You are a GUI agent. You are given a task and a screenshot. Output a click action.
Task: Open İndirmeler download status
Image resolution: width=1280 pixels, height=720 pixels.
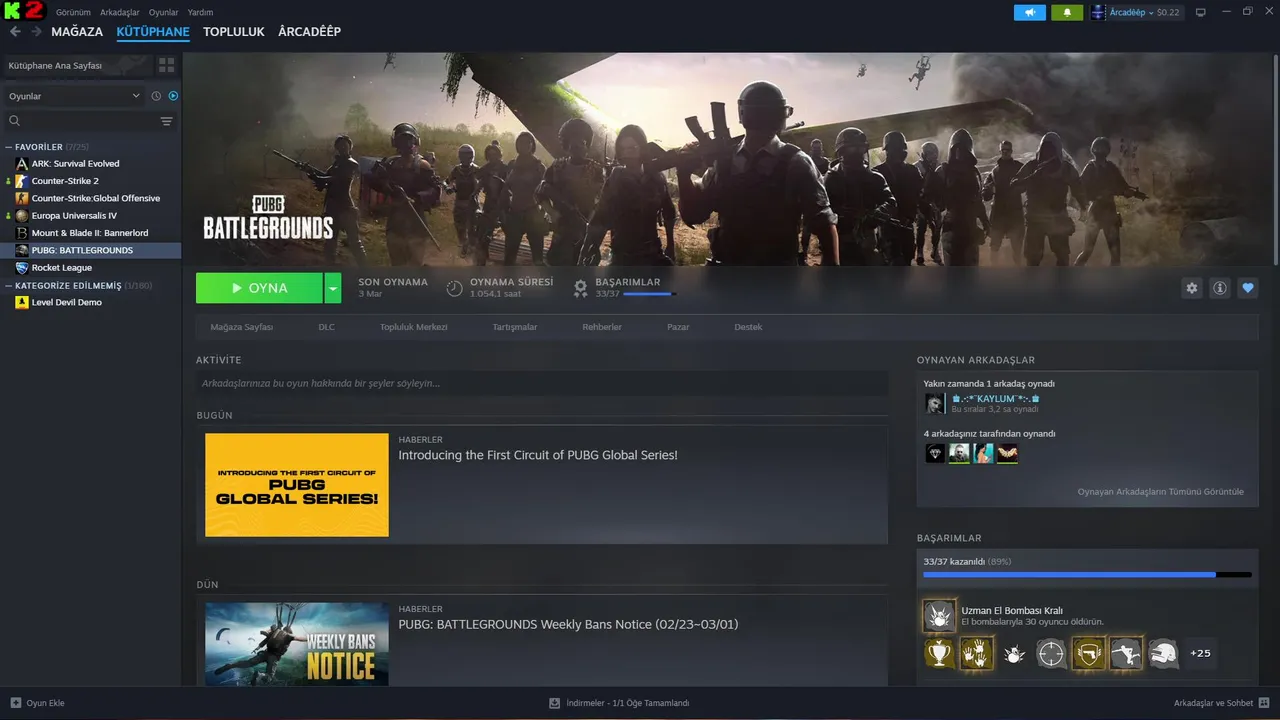(619, 703)
